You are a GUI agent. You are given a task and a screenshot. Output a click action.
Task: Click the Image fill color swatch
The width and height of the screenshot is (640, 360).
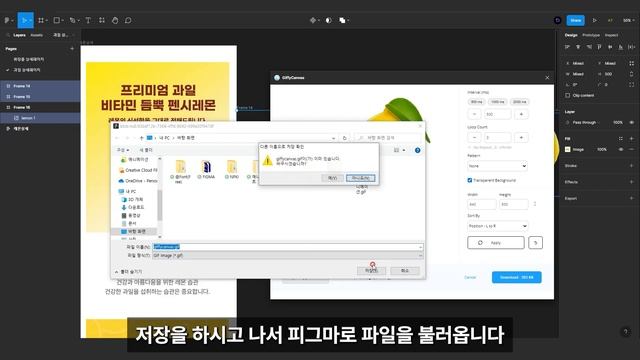(x=568, y=149)
